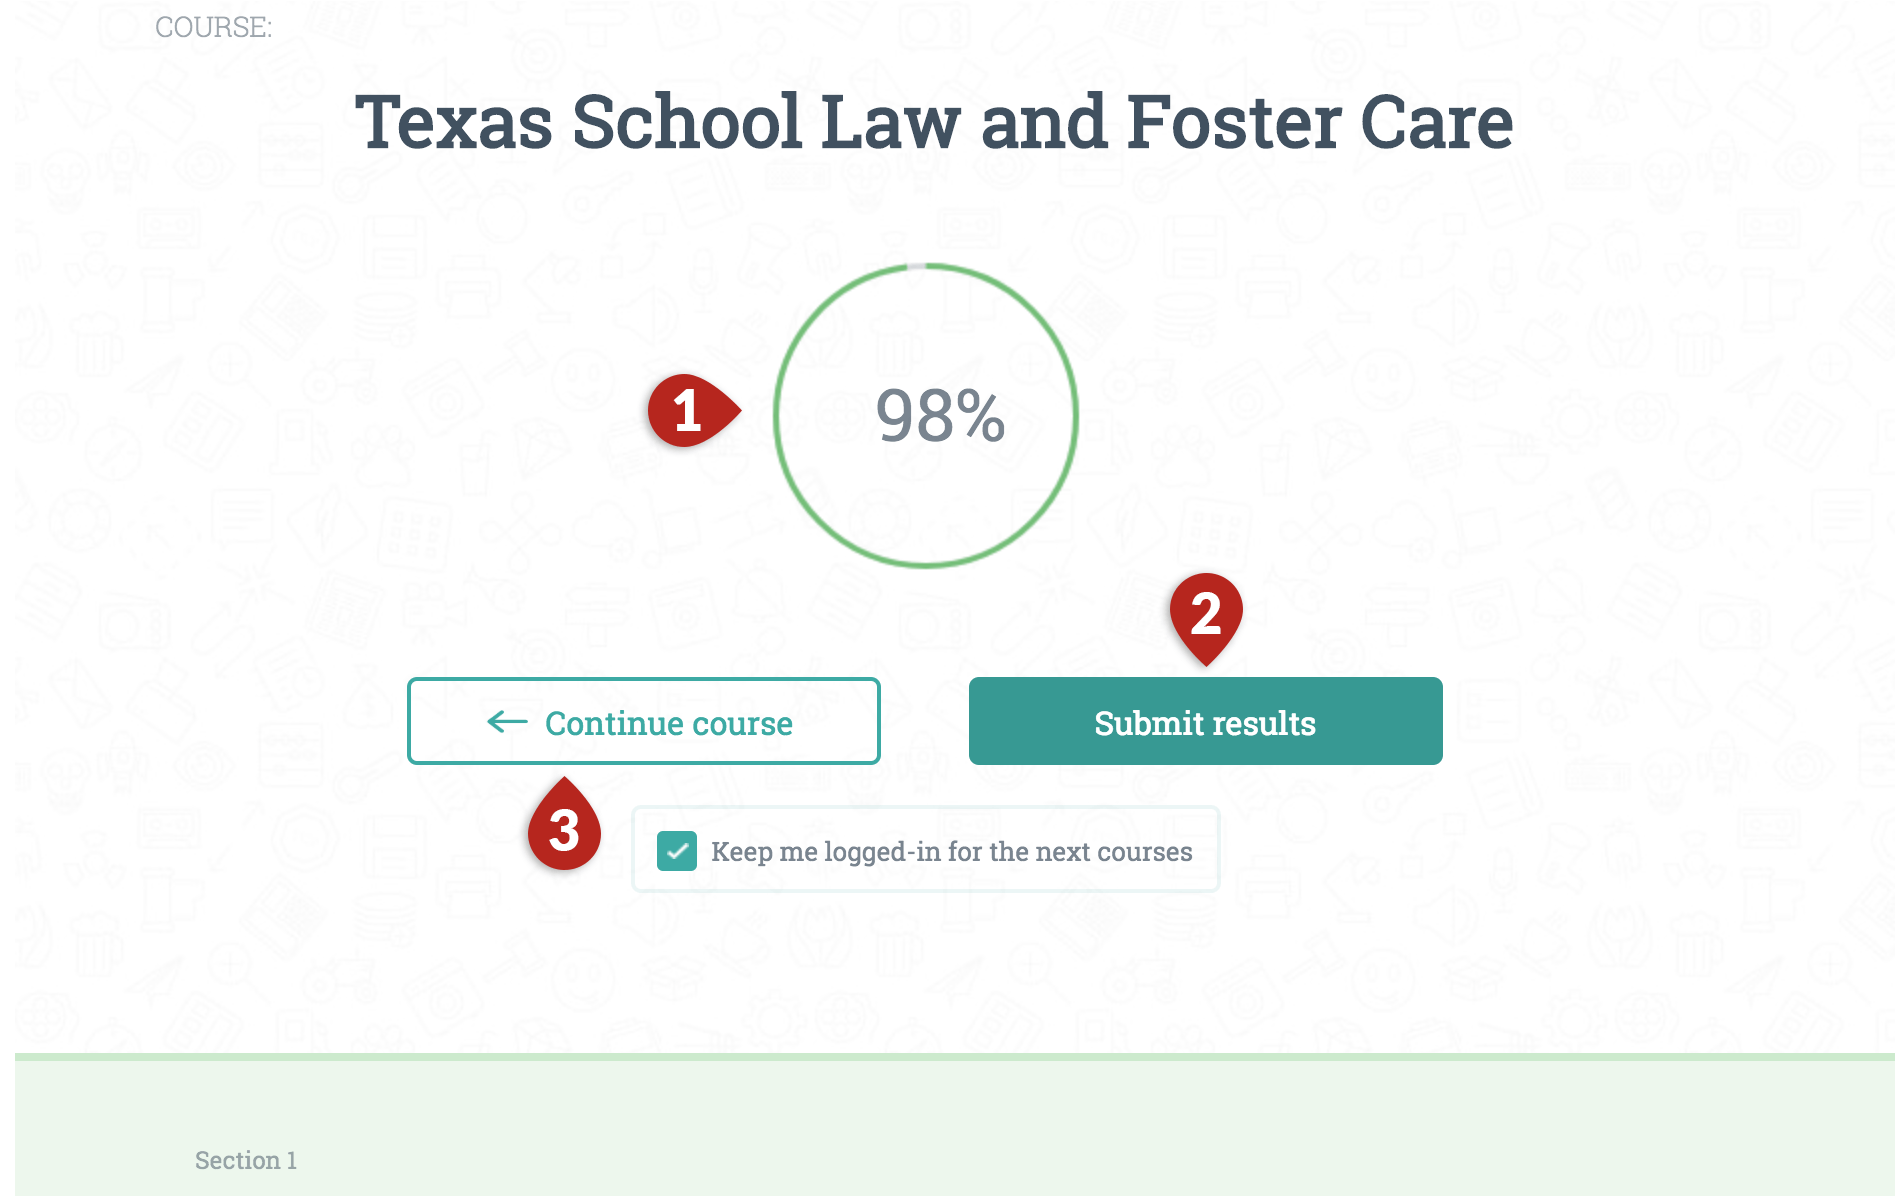
Task: Click the 98% progress circle
Action: [926, 415]
